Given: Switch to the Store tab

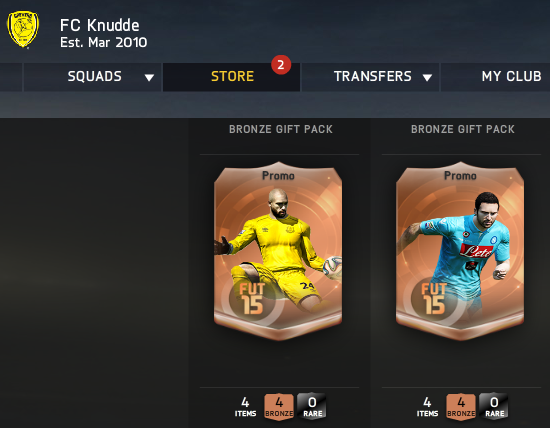Looking at the screenshot, I should point(232,77).
